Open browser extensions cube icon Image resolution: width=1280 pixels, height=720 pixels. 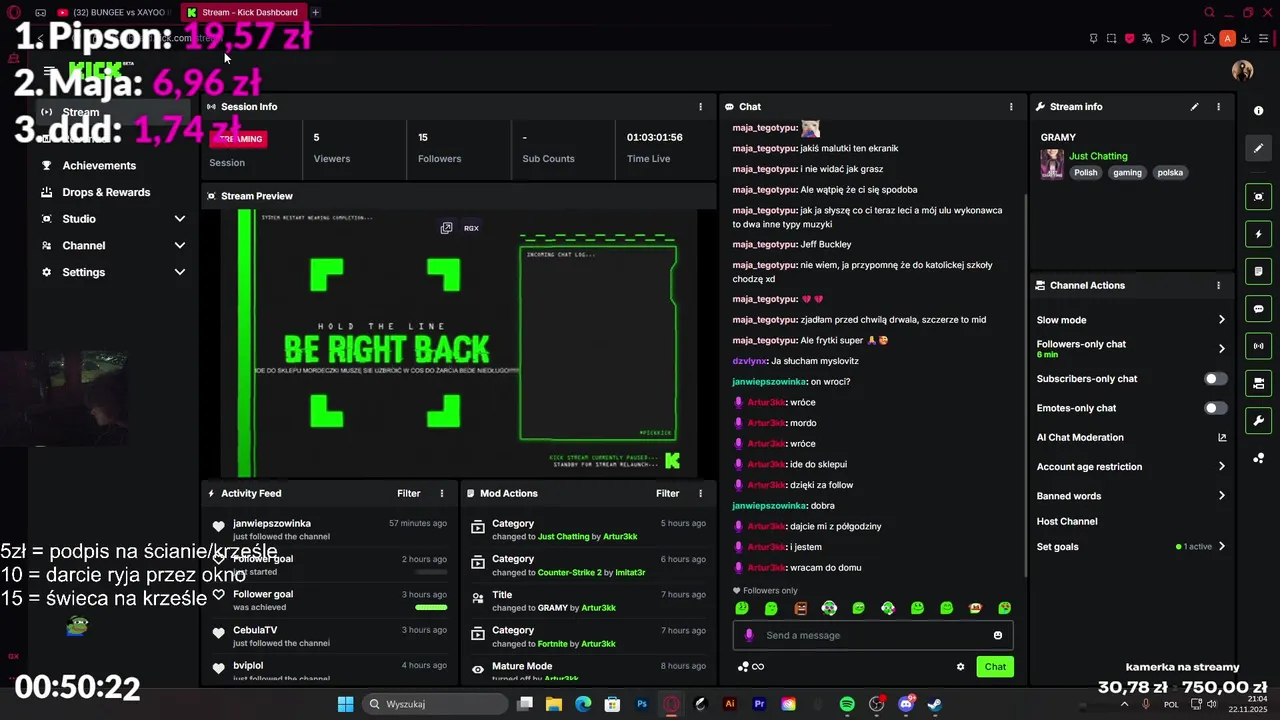(x=1209, y=39)
